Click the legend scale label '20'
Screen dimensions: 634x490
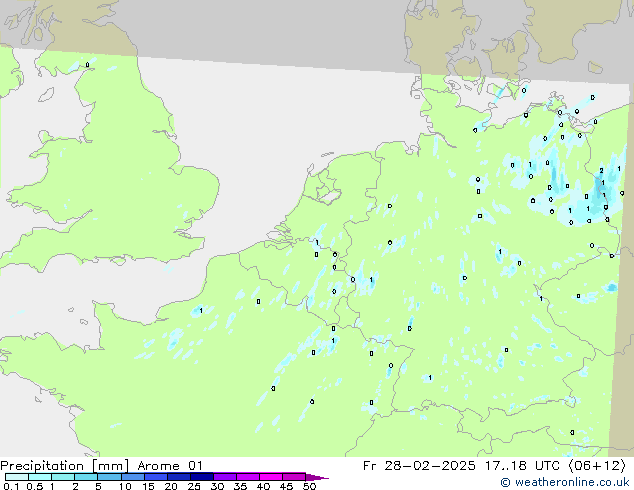coord(171,486)
